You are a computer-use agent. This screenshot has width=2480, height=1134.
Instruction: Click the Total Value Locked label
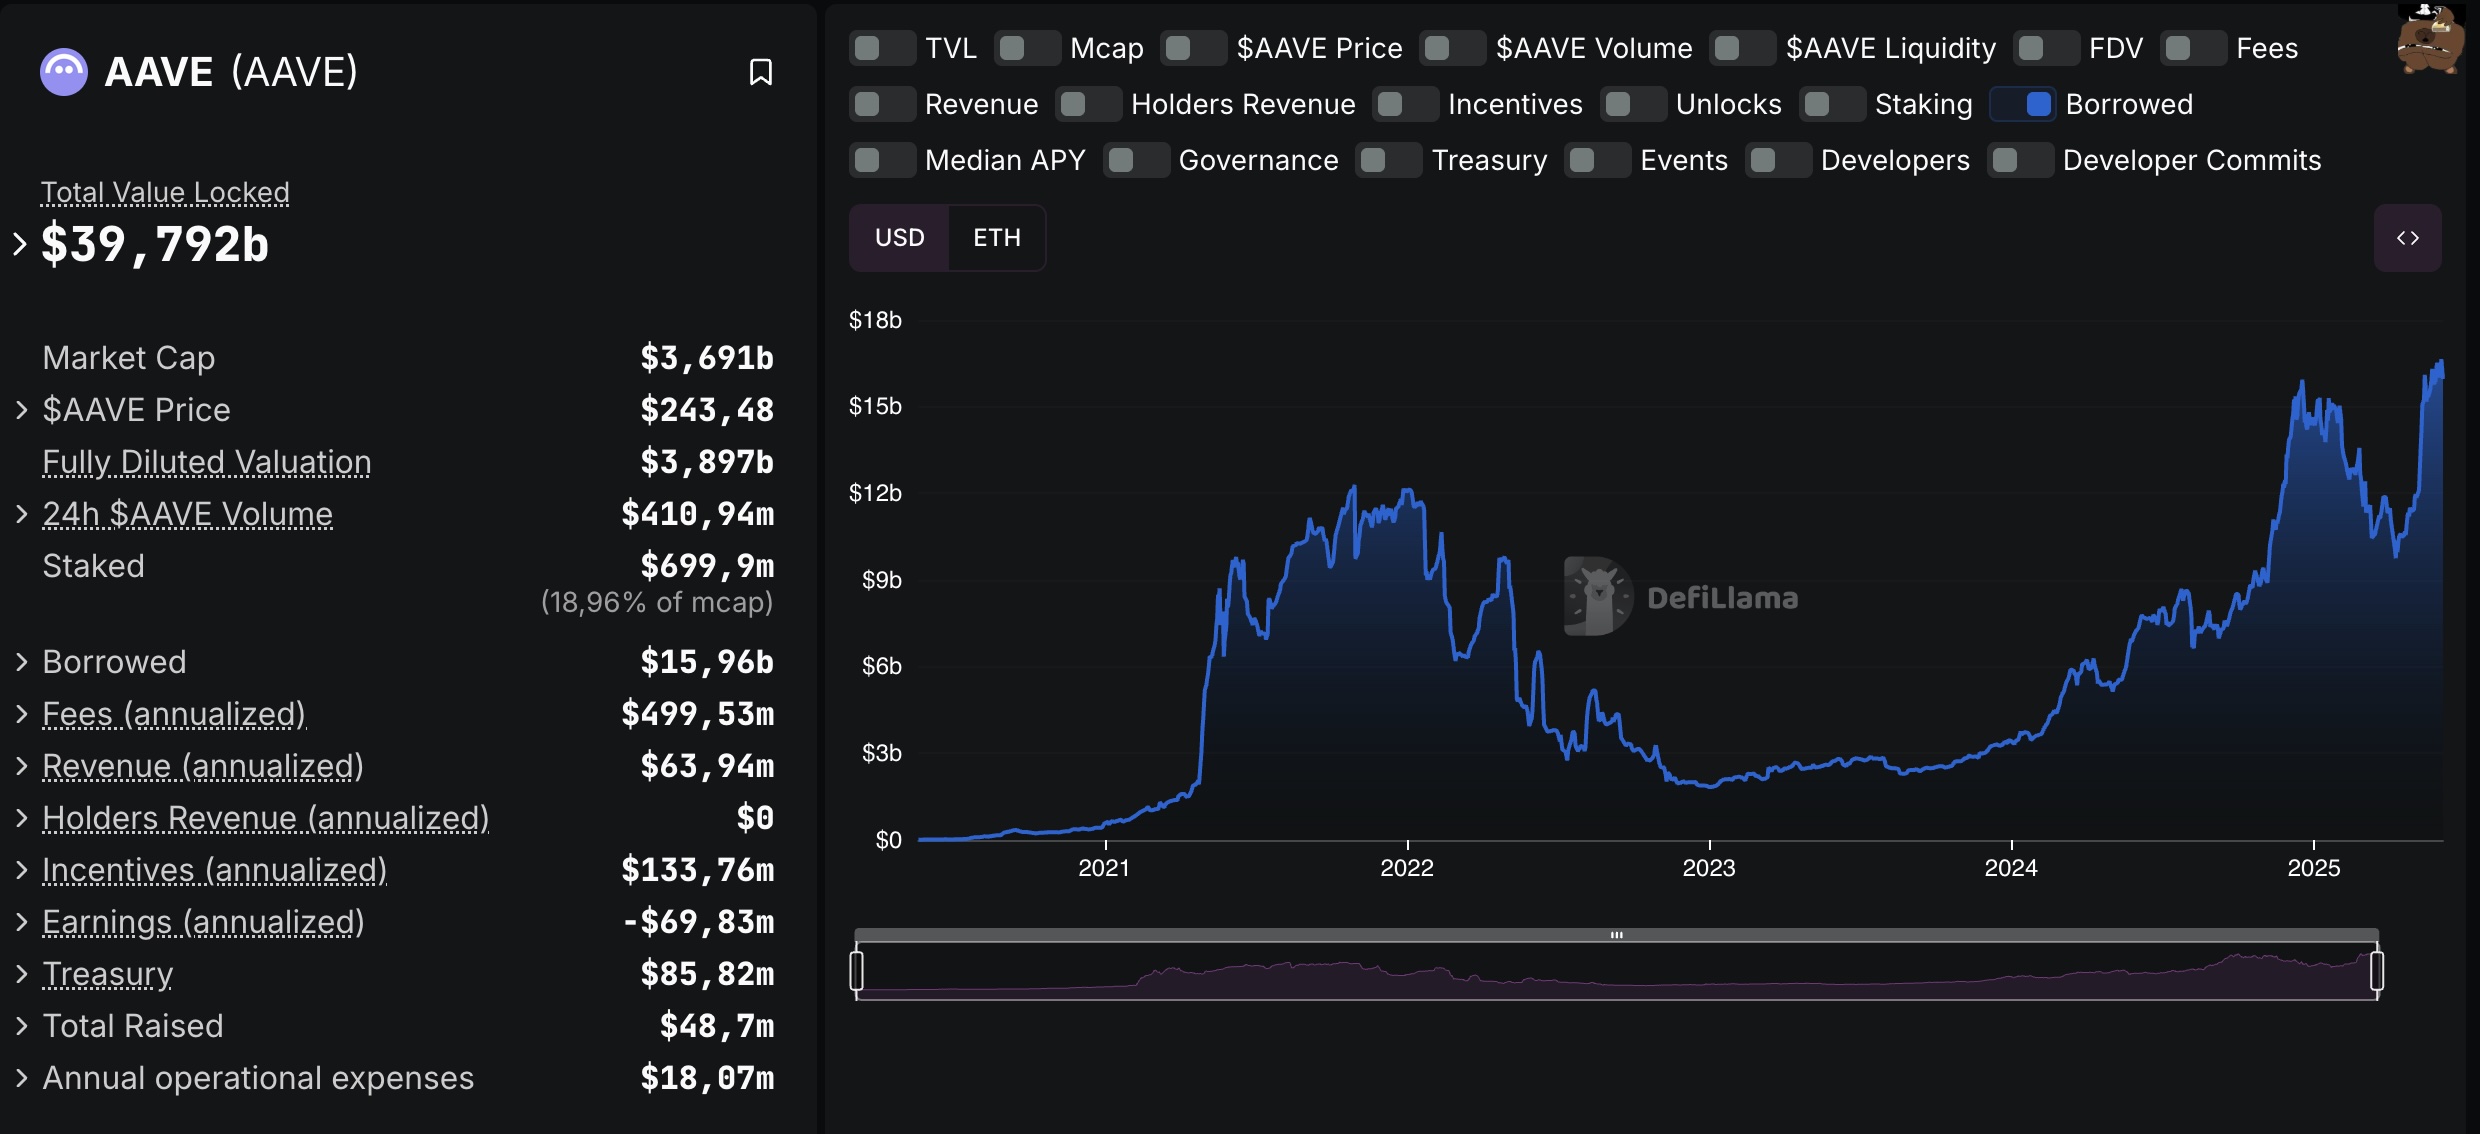pos(165,192)
